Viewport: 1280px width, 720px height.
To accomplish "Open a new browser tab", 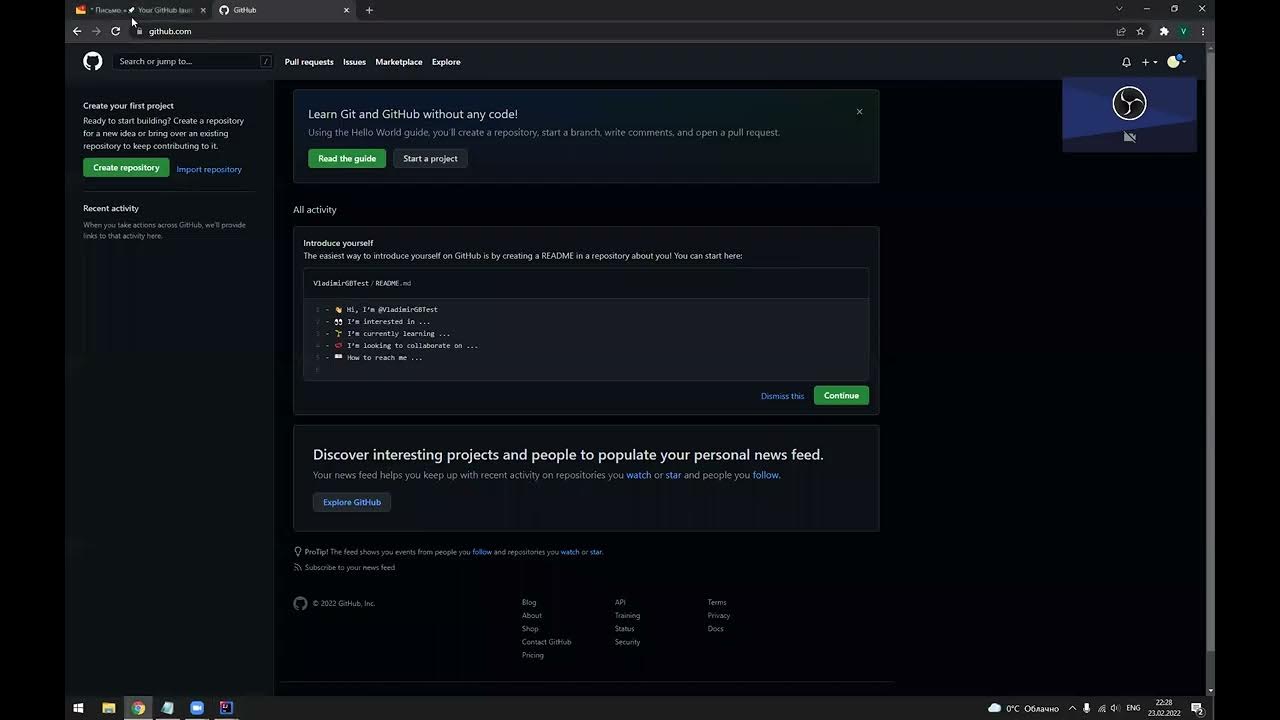I will [x=369, y=10].
